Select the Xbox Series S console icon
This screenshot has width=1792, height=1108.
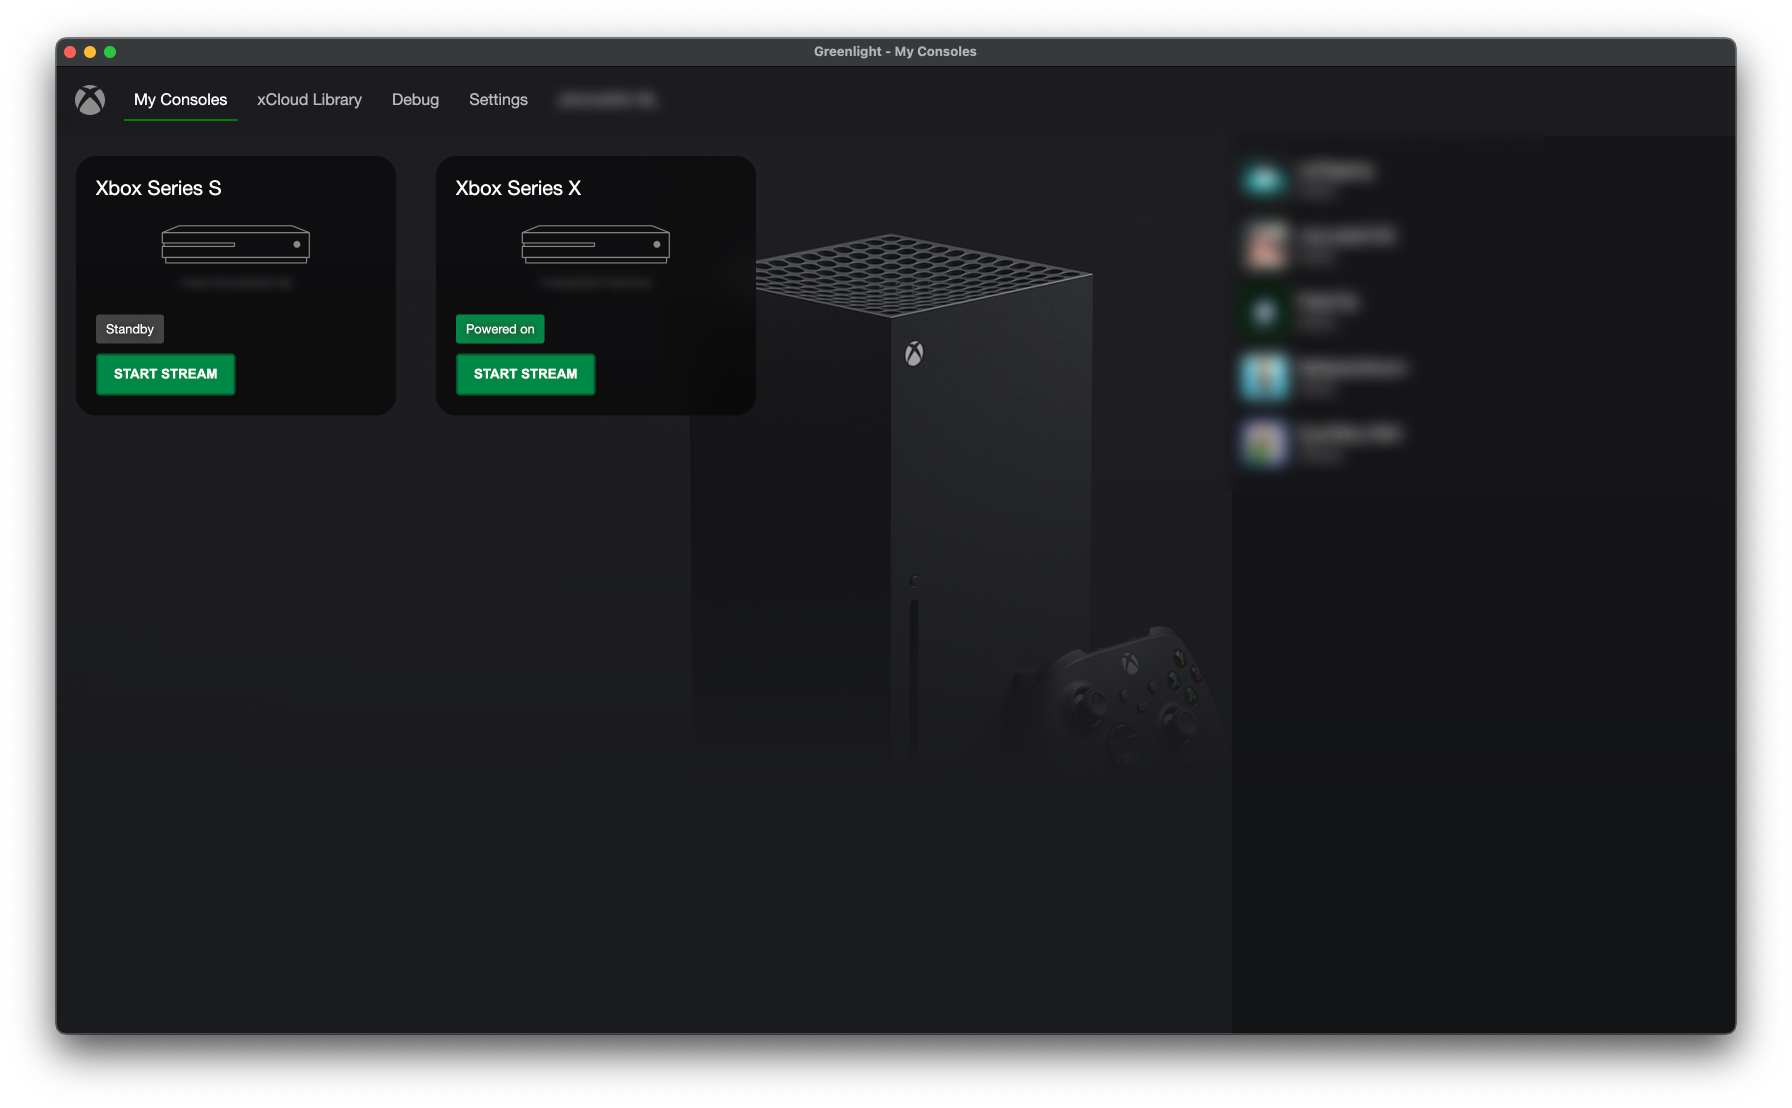pyautogui.click(x=236, y=245)
